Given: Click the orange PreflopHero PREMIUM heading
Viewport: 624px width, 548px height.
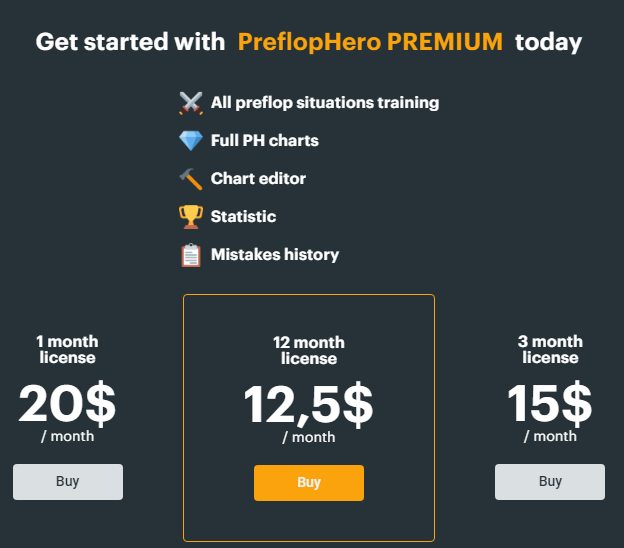Looking at the screenshot, I should 370,42.
